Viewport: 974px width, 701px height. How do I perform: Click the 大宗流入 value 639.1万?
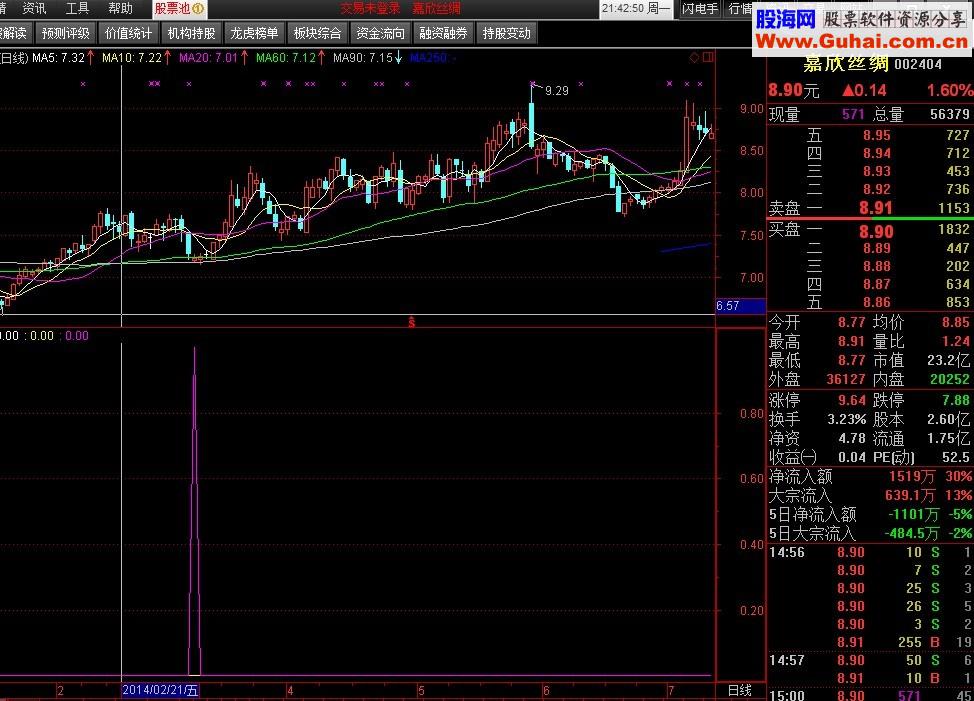[x=910, y=495]
